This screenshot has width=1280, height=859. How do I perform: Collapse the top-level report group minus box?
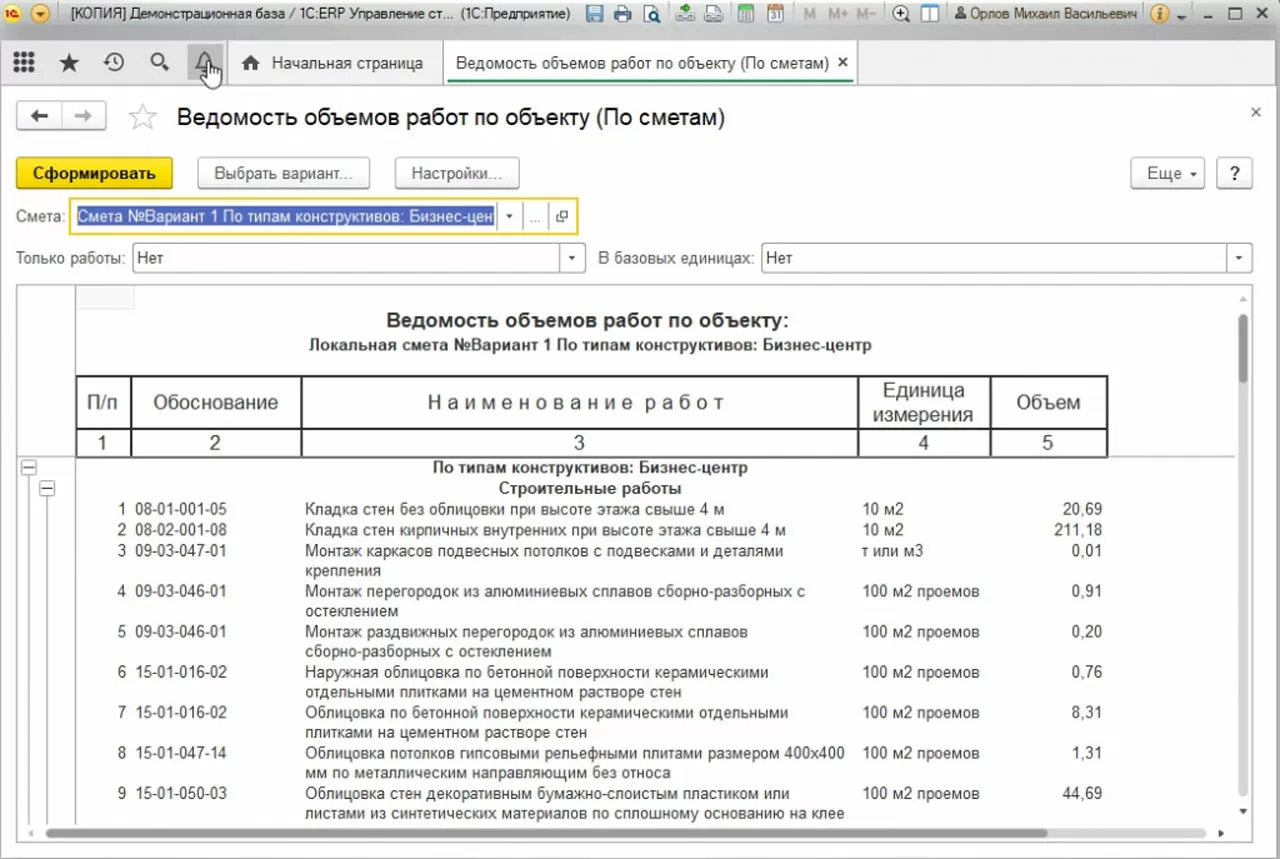pyautogui.click(x=29, y=467)
